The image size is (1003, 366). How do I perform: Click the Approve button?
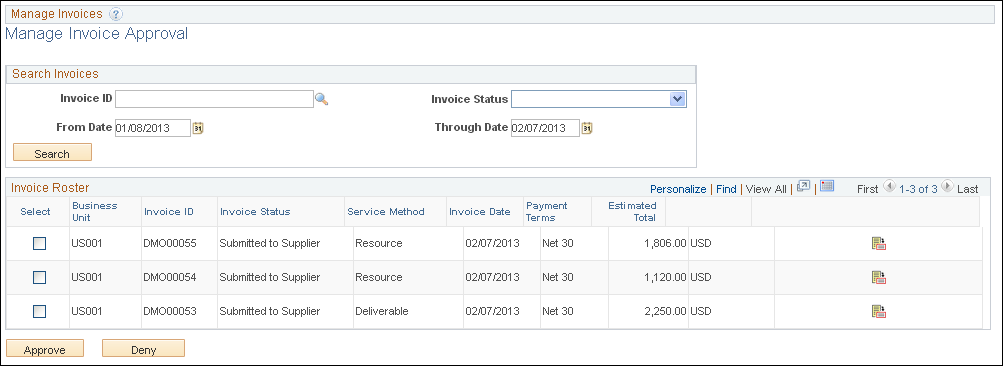45,349
